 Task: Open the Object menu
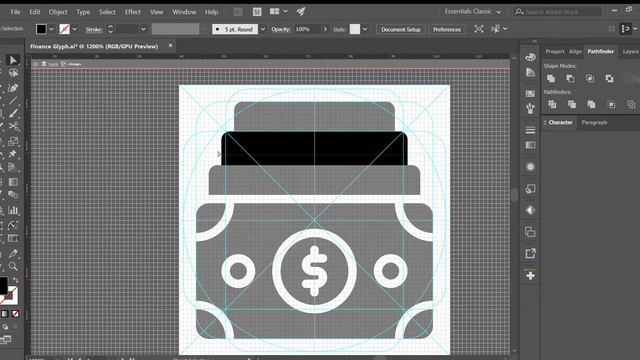(x=58, y=12)
